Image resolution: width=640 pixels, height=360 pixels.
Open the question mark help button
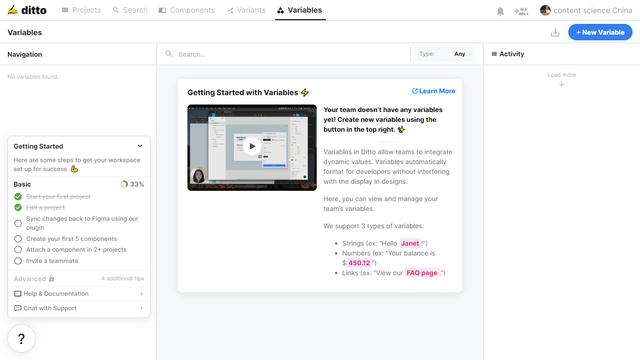[x=21, y=338]
